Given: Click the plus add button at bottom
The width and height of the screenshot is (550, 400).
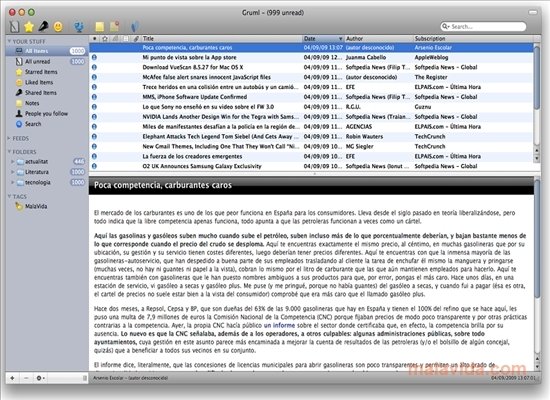Looking at the screenshot, I should tap(12, 378).
